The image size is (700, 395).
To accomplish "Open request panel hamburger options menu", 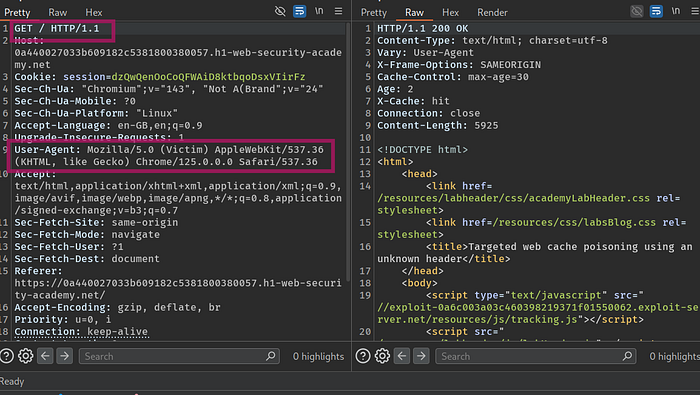I will tap(338, 11).
